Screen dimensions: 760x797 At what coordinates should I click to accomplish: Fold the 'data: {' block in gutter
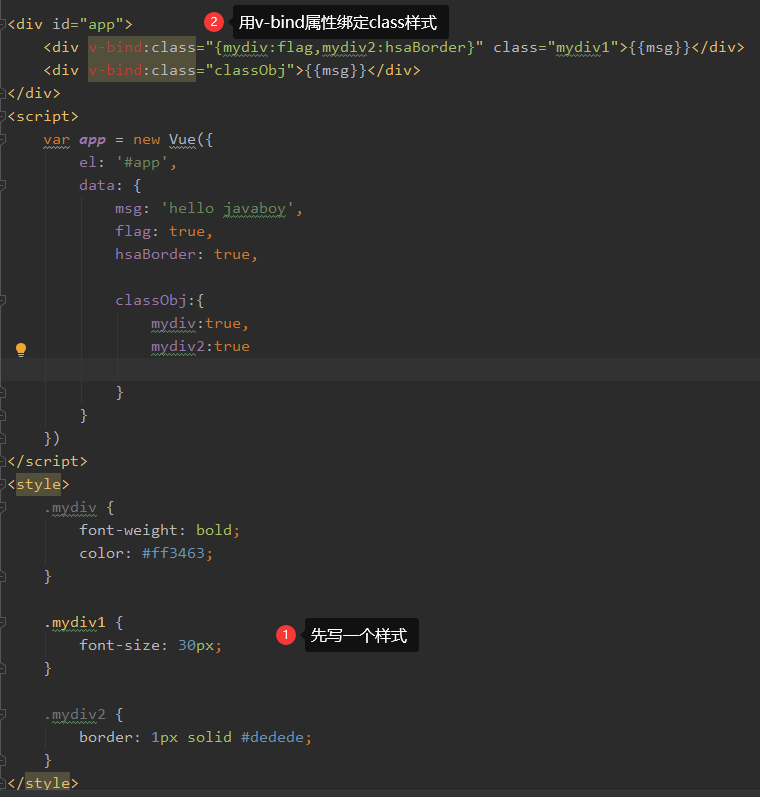2,186
